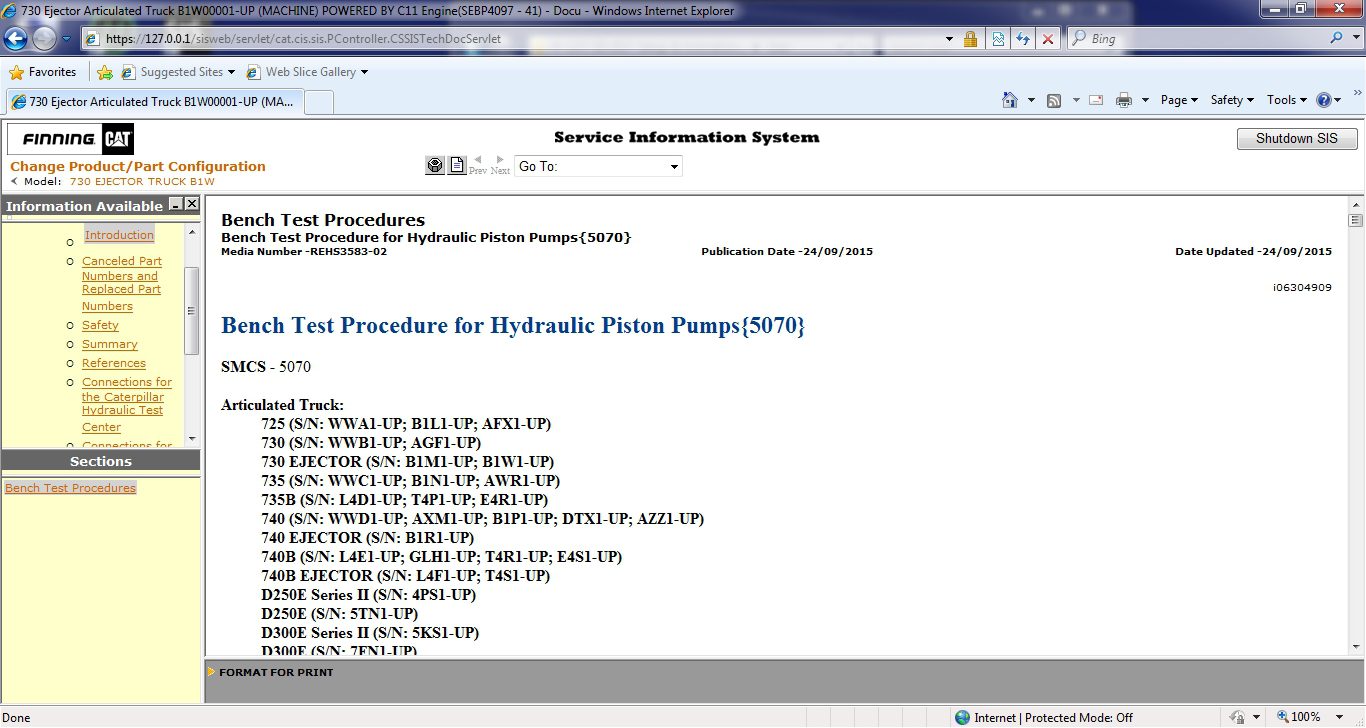The width and height of the screenshot is (1366, 728).
Task: Open the search provider dropdown arrow
Action: (1354, 39)
